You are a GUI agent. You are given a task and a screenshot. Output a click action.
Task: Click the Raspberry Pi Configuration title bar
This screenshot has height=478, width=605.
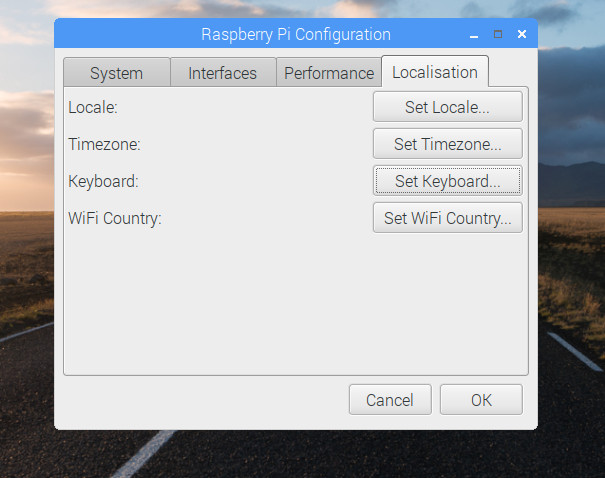296,34
